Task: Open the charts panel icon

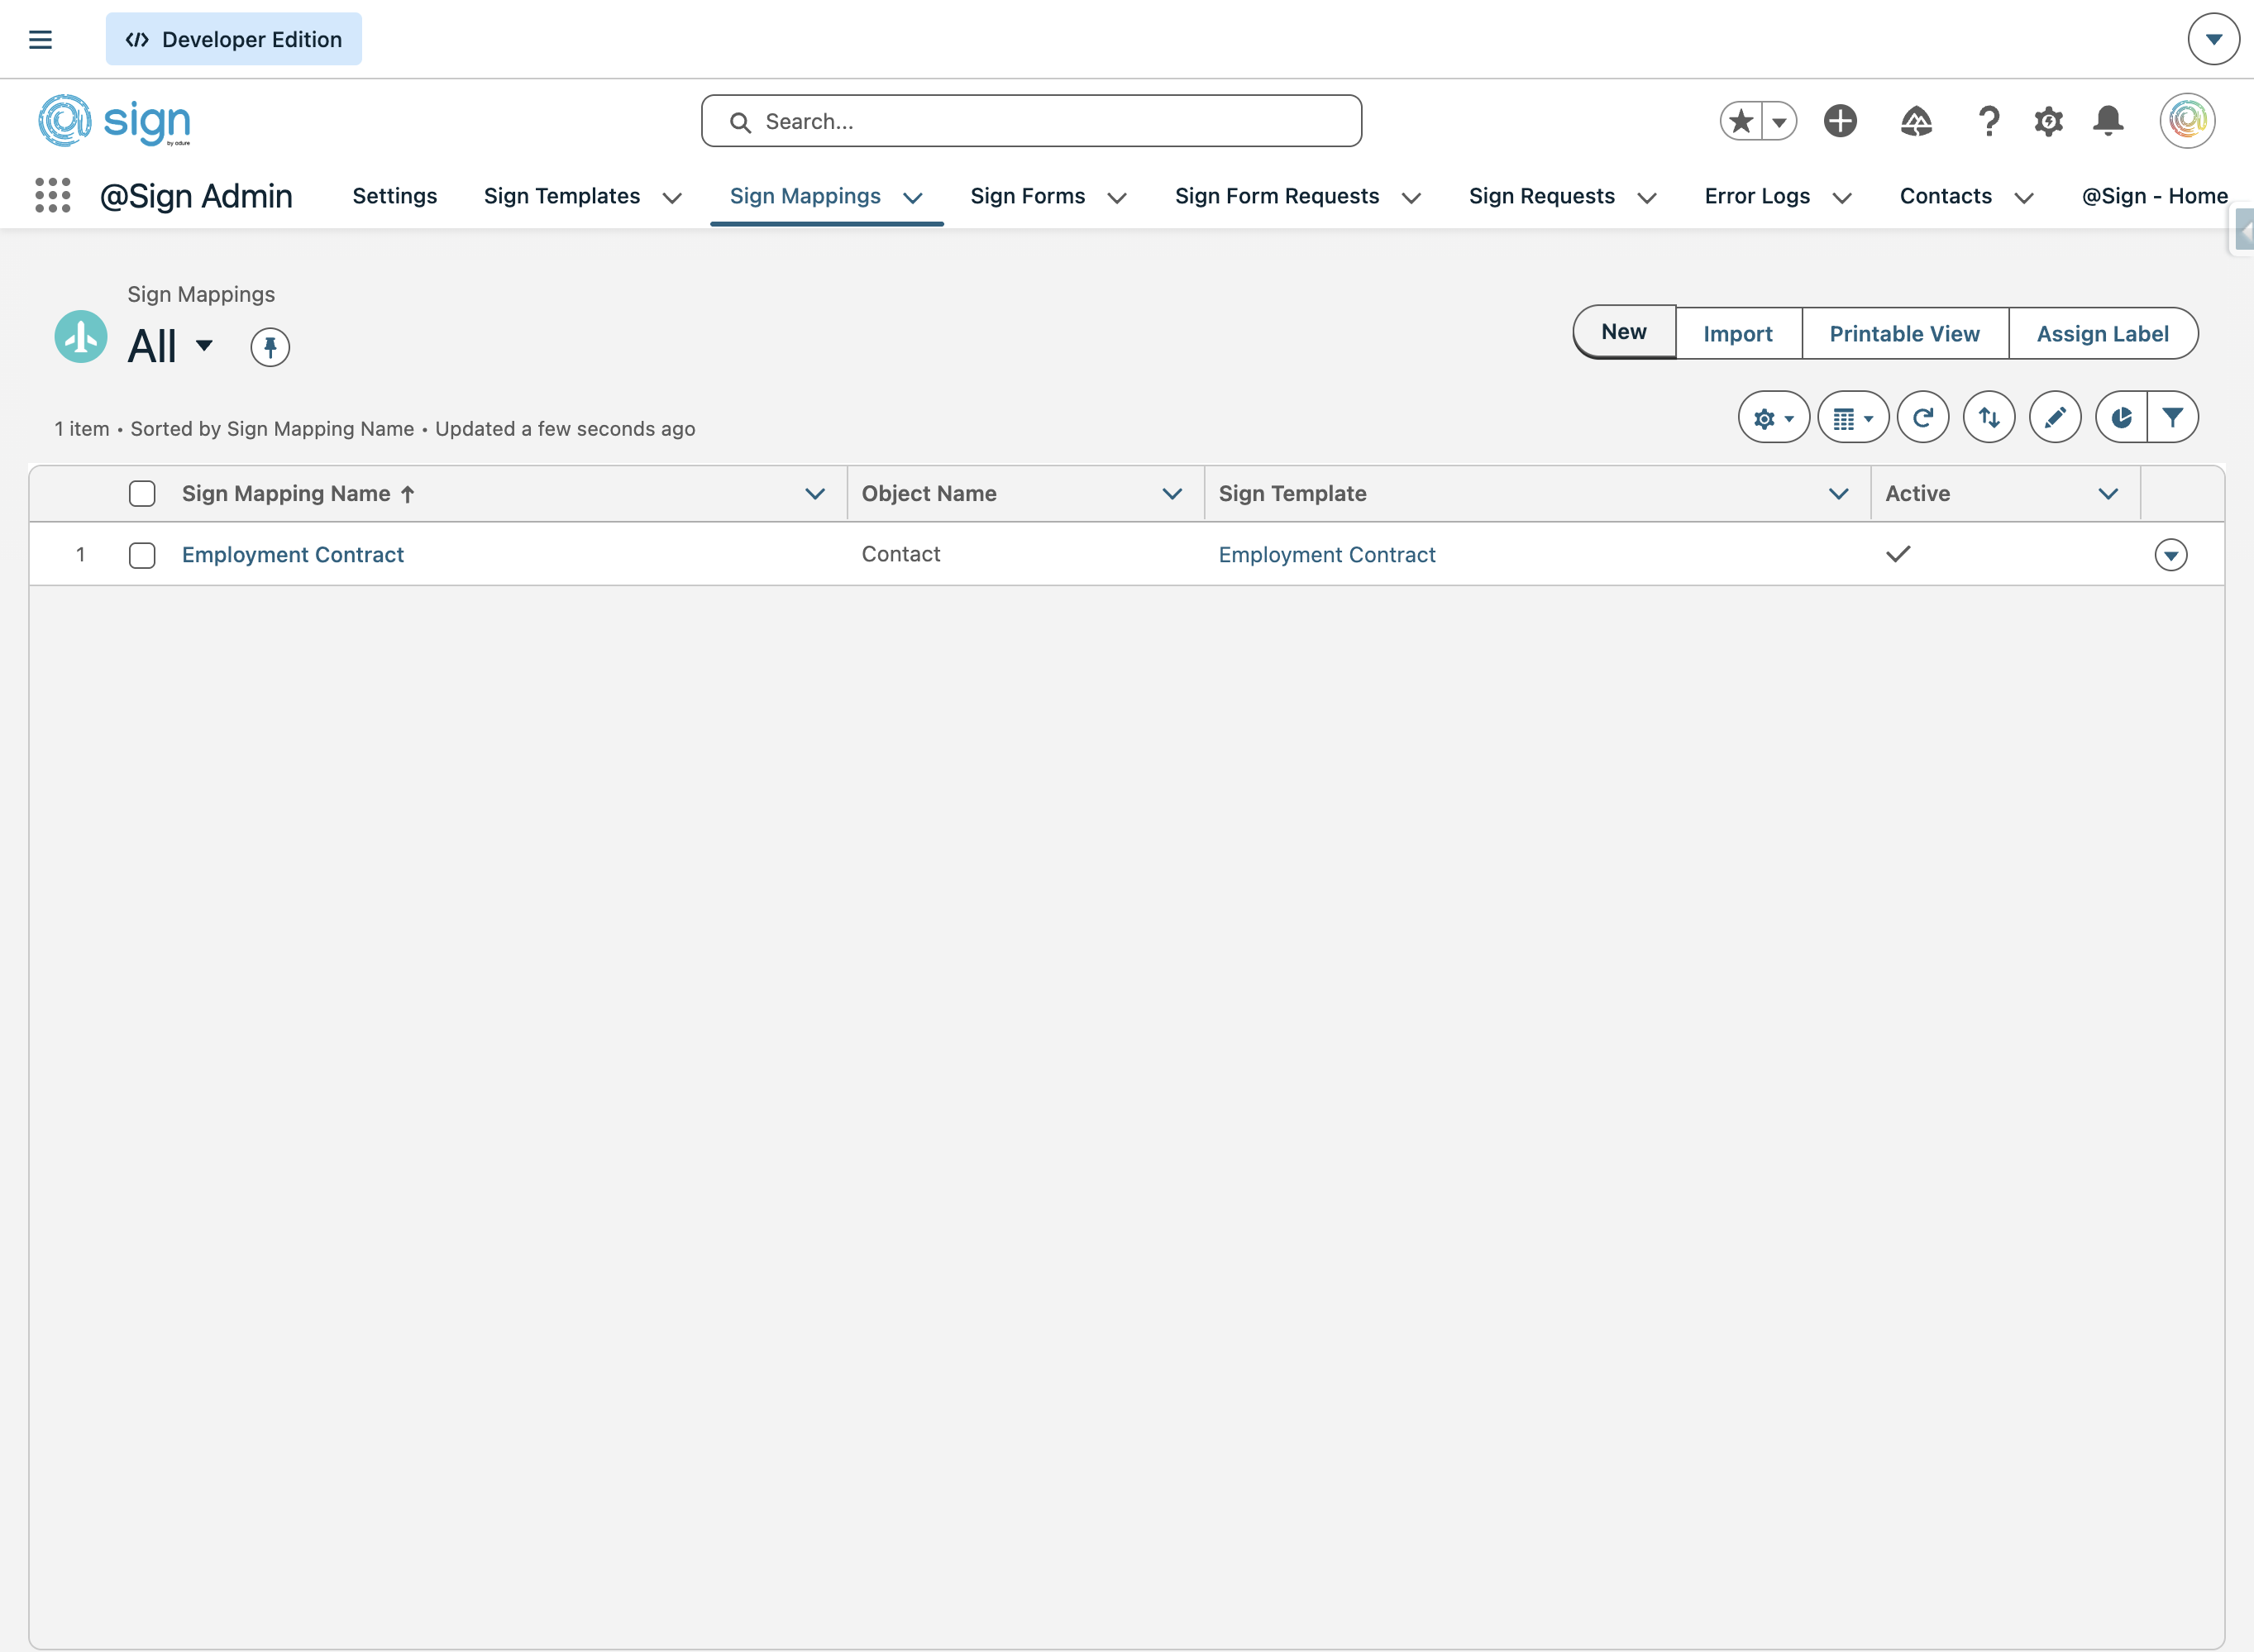Action: pos(2120,418)
